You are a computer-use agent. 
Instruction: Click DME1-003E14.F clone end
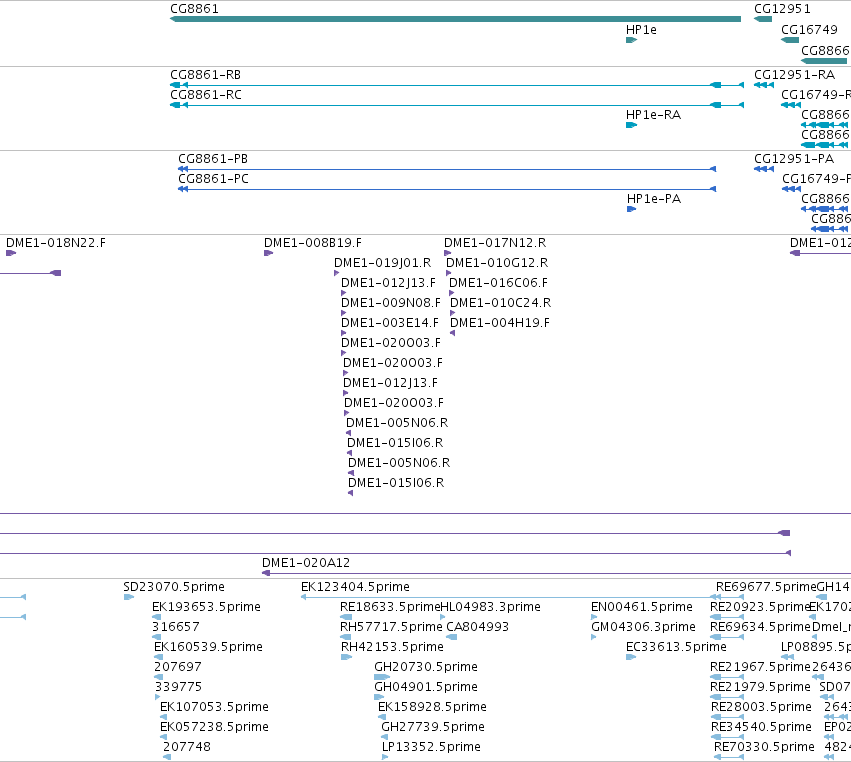coord(344,333)
